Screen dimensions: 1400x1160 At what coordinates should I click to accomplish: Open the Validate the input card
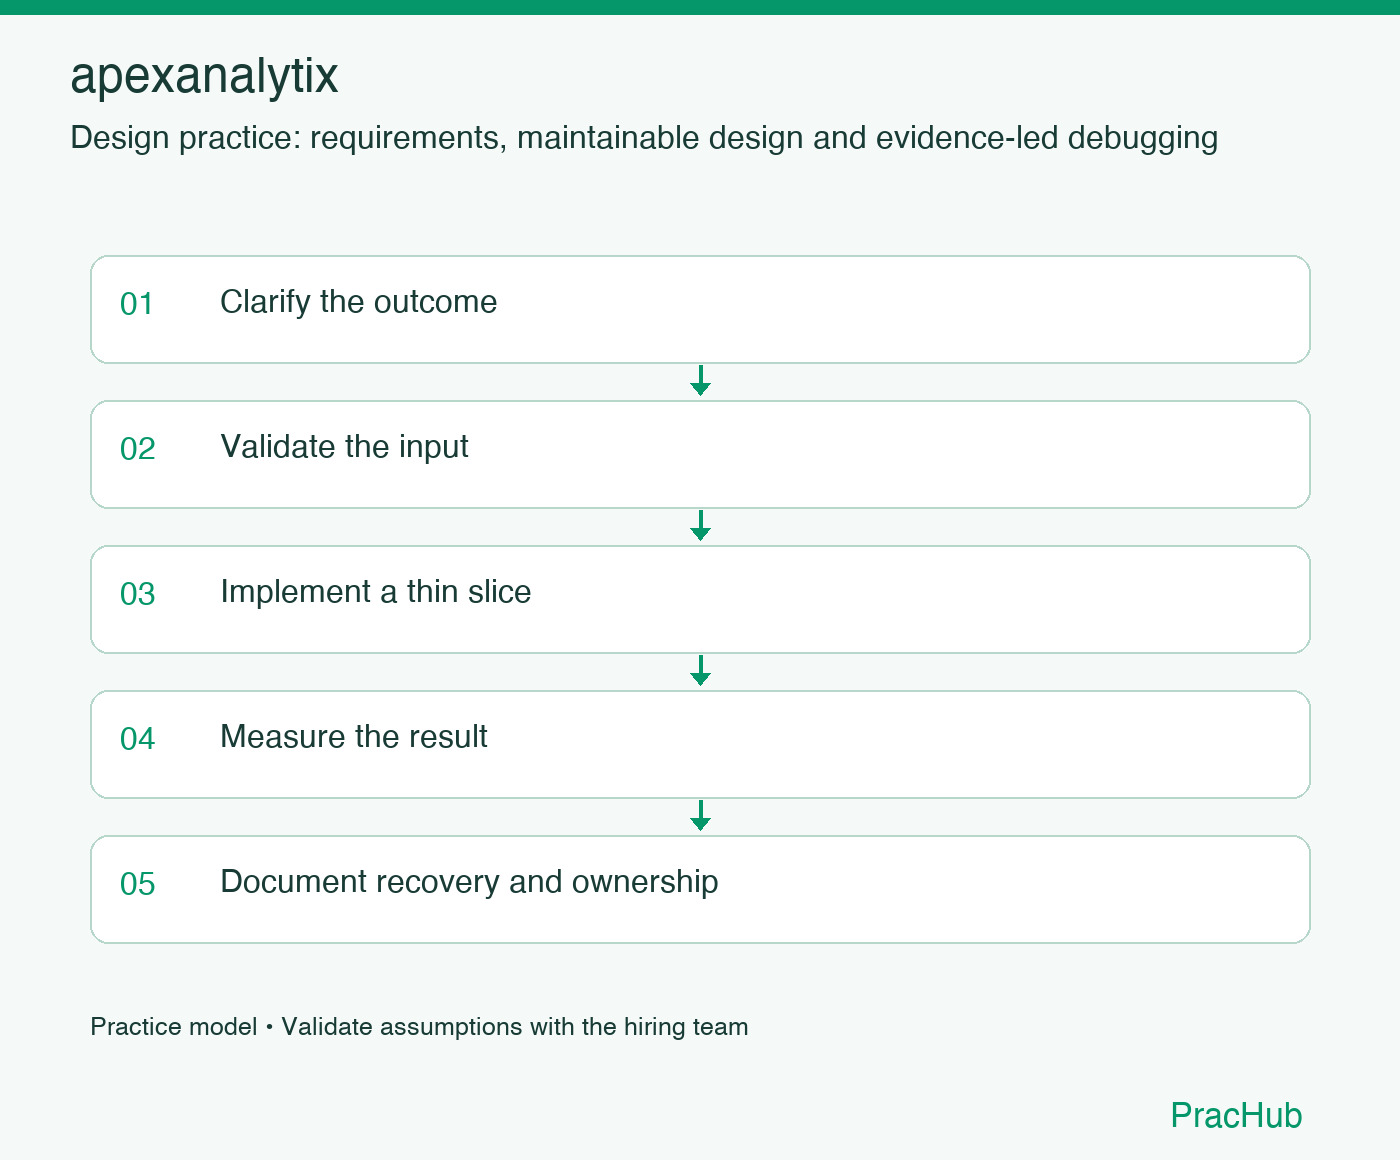700,454
